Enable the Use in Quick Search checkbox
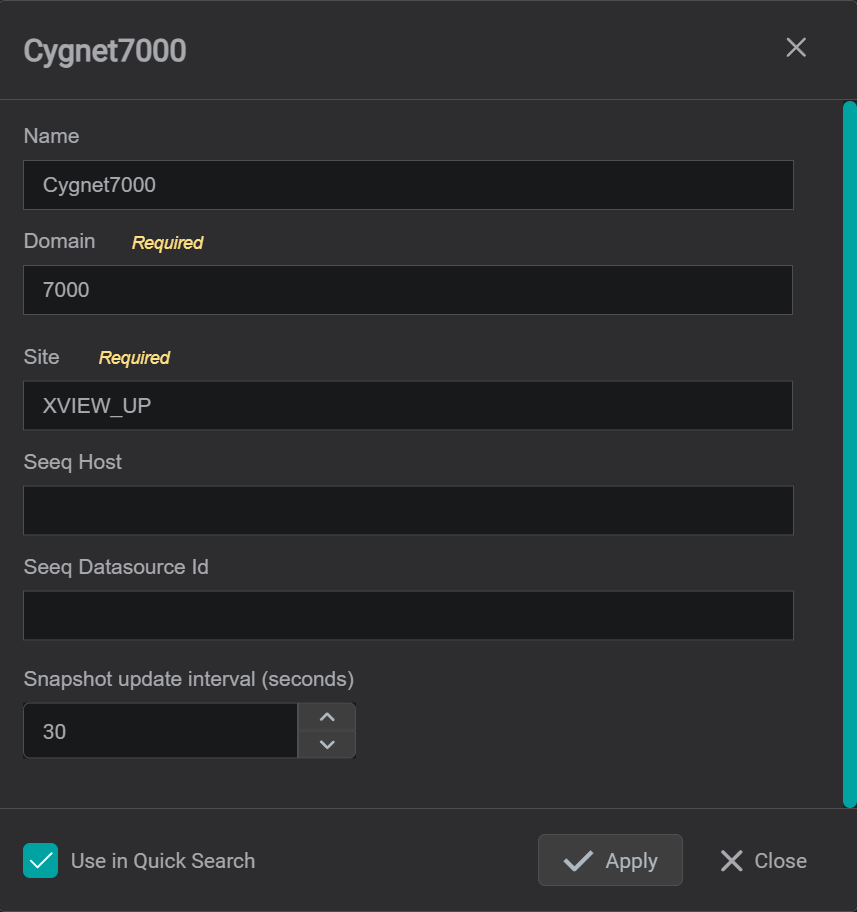The height and width of the screenshot is (912, 857). point(40,860)
